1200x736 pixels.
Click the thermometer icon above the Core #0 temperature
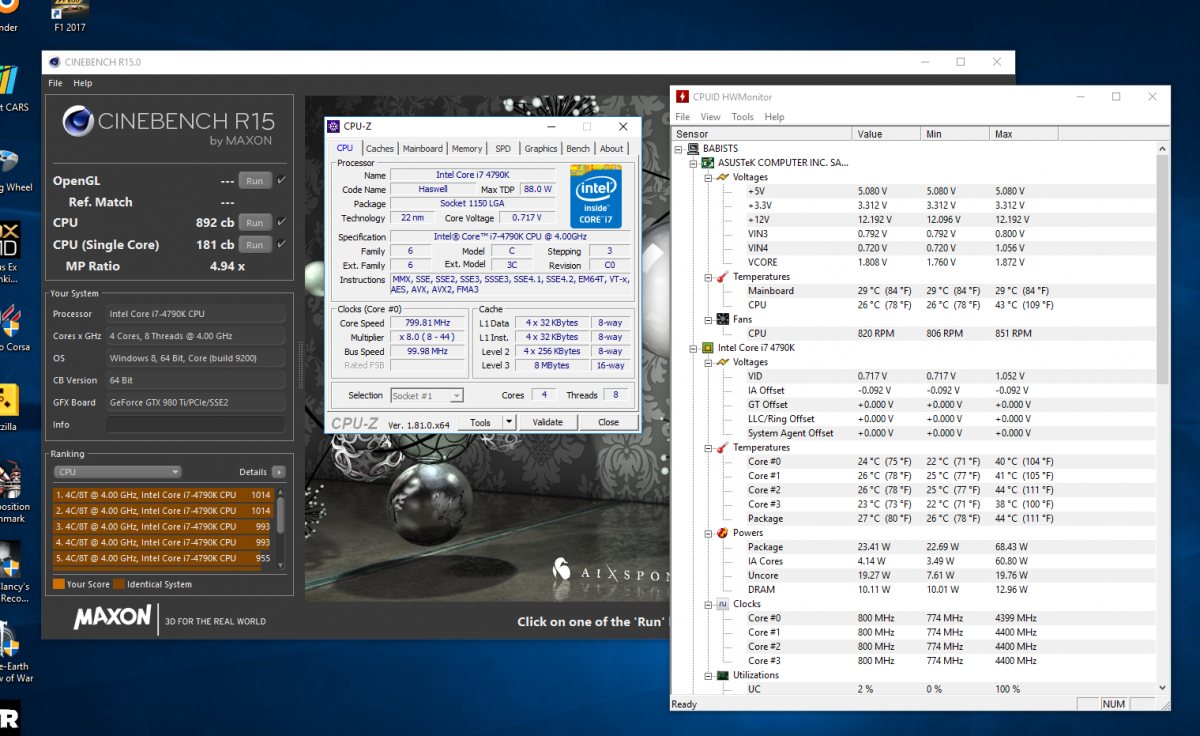pyautogui.click(x=722, y=448)
